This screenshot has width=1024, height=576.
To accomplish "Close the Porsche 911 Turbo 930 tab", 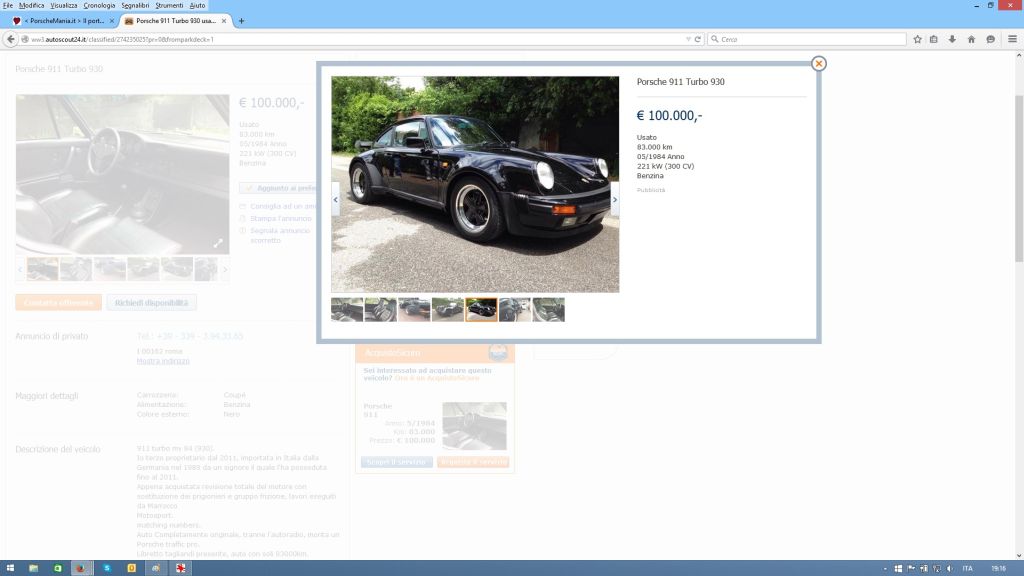I will click(x=224, y=21).
